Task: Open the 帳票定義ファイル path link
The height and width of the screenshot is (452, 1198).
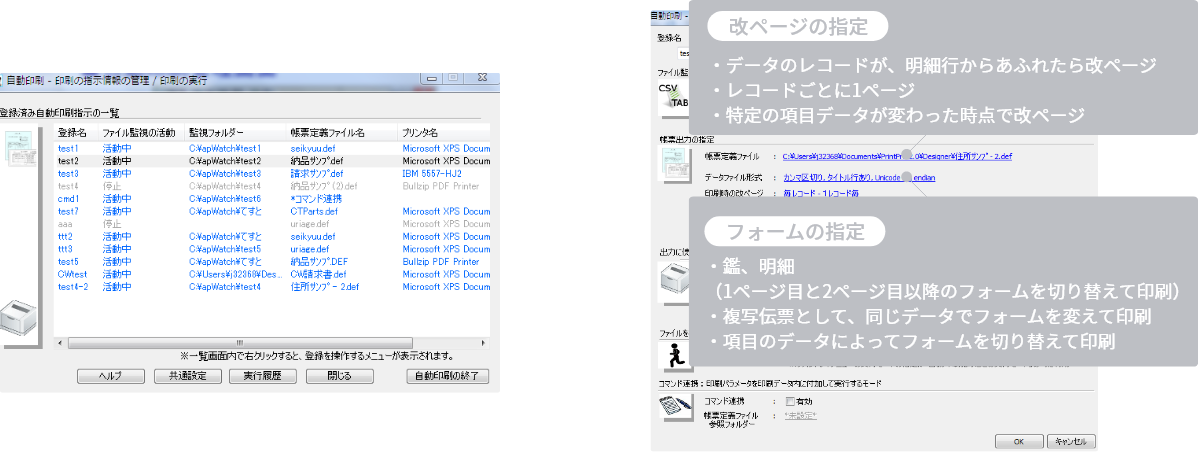Action: 897,156
